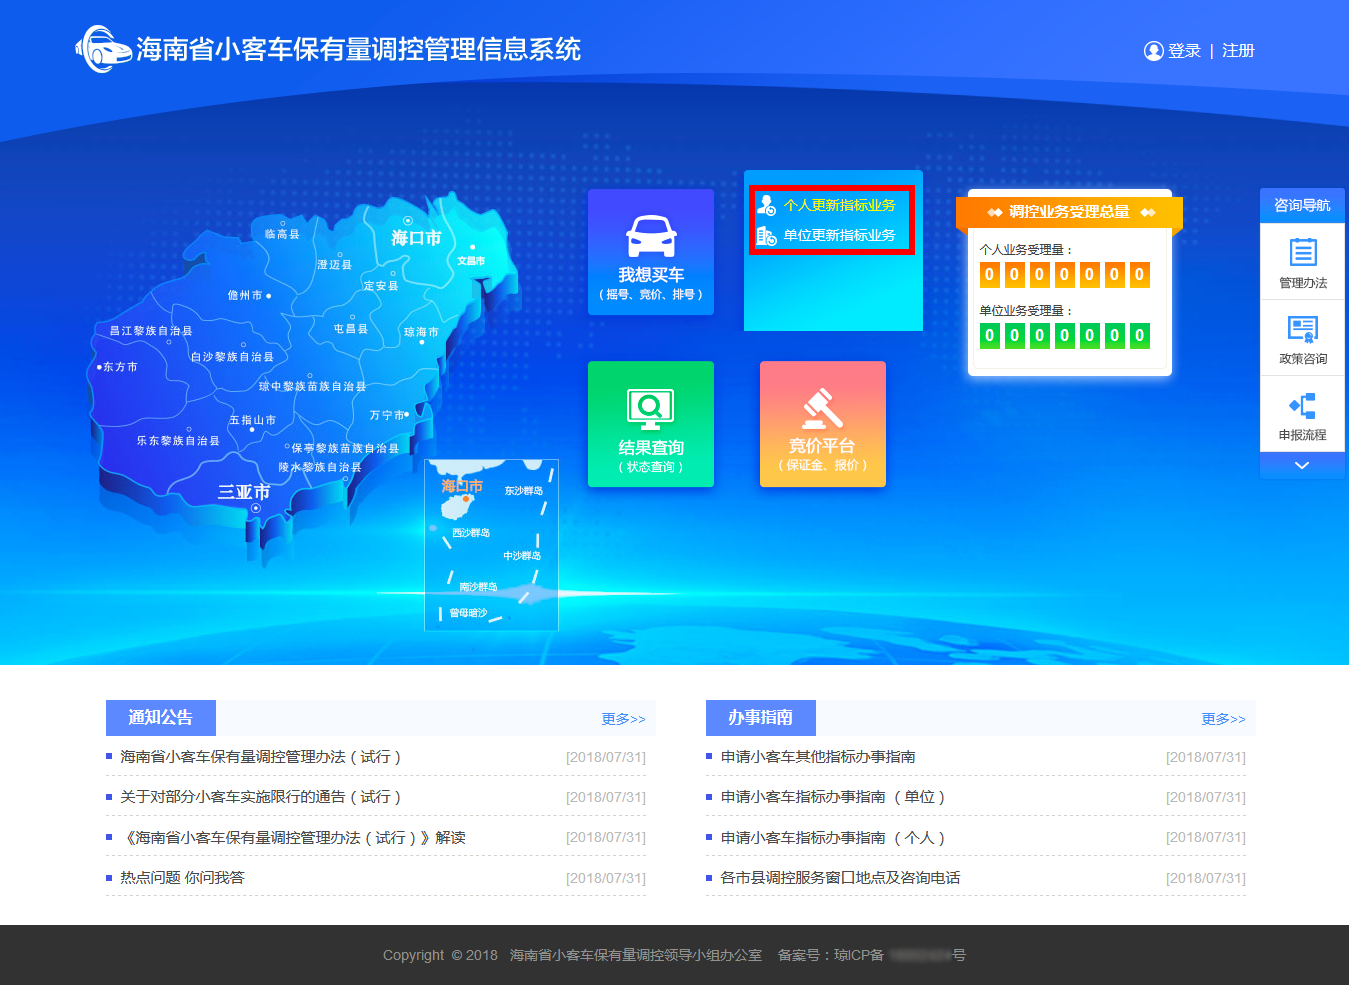Show more 办事指南 items via 更多>>
Image resolution: width=1349 pixels, height=985 pixels.
[x=1223, y=719]
